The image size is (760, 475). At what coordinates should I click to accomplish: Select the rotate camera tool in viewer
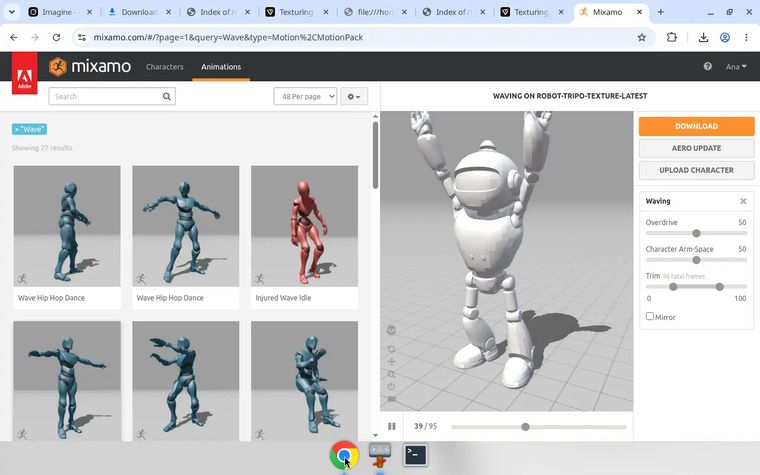pyautogui.click(x=392, y=349)
